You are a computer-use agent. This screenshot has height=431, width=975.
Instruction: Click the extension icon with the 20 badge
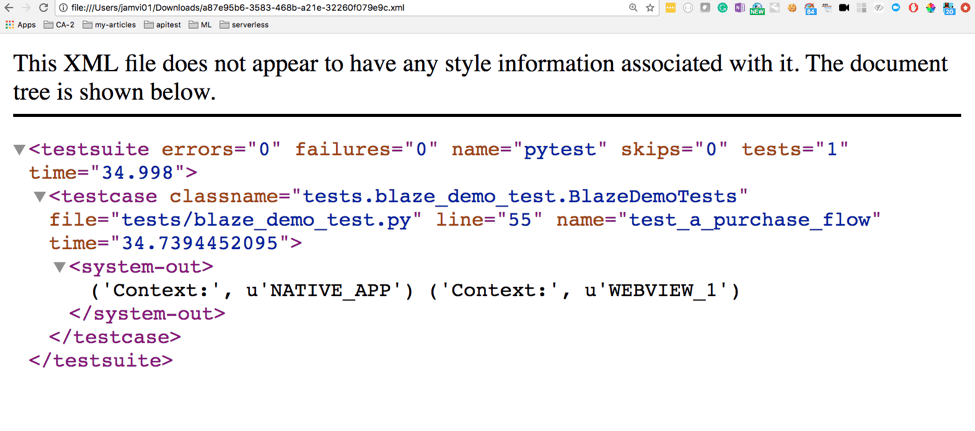coord(949,9)
